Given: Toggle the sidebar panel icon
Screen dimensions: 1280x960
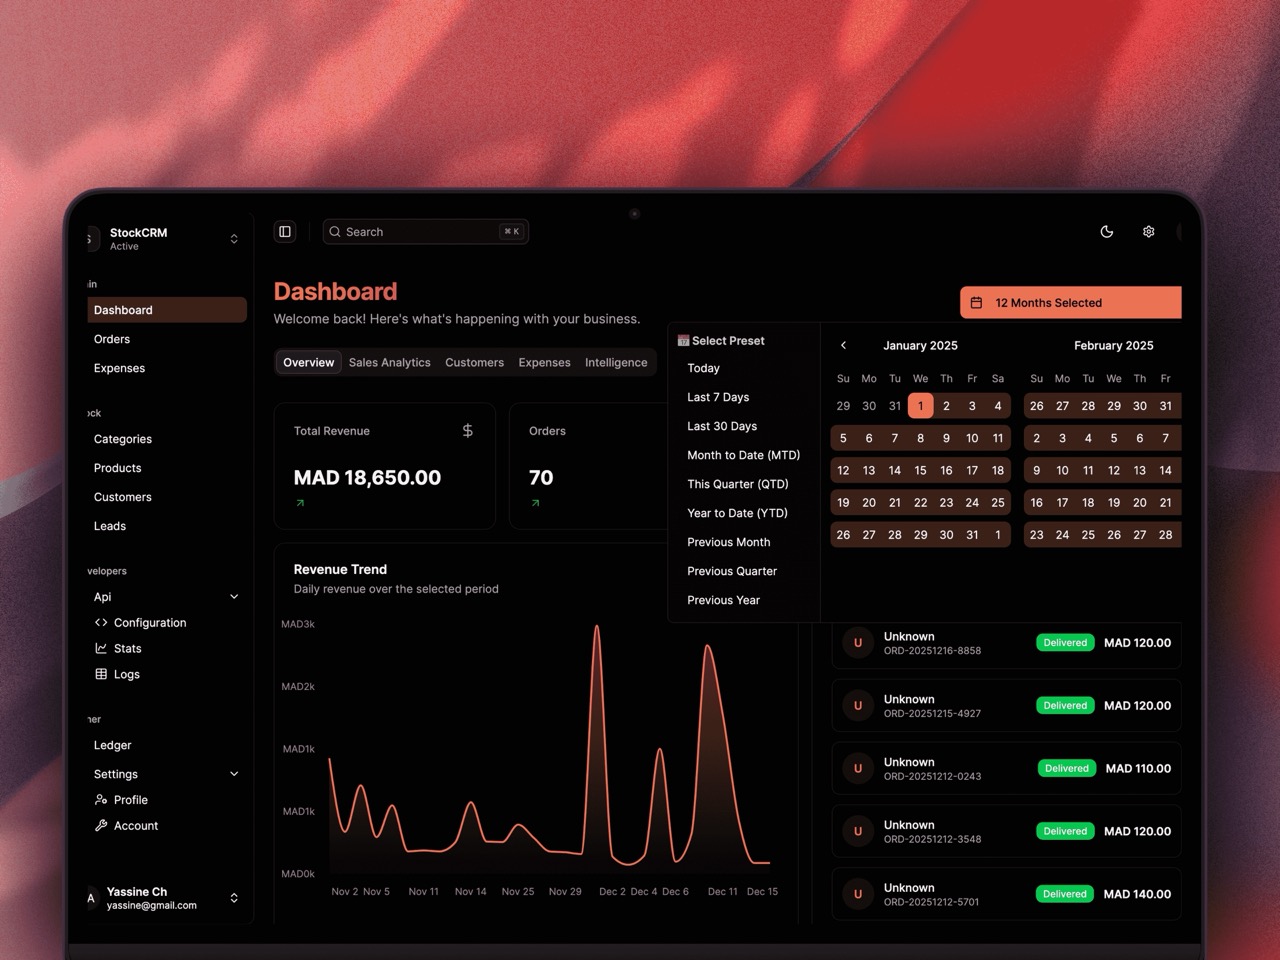Looking at the screenshot, I should click(x=285, y=232).
